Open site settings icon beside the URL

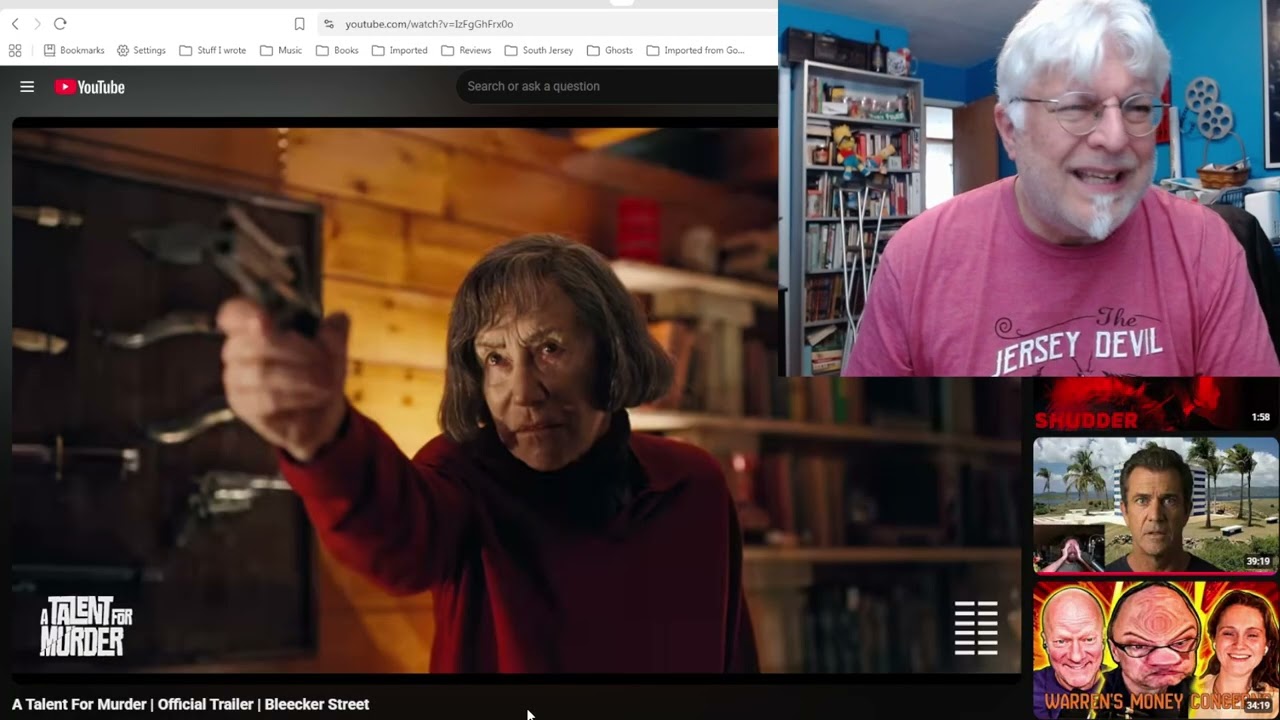click(x=328, y=24)
